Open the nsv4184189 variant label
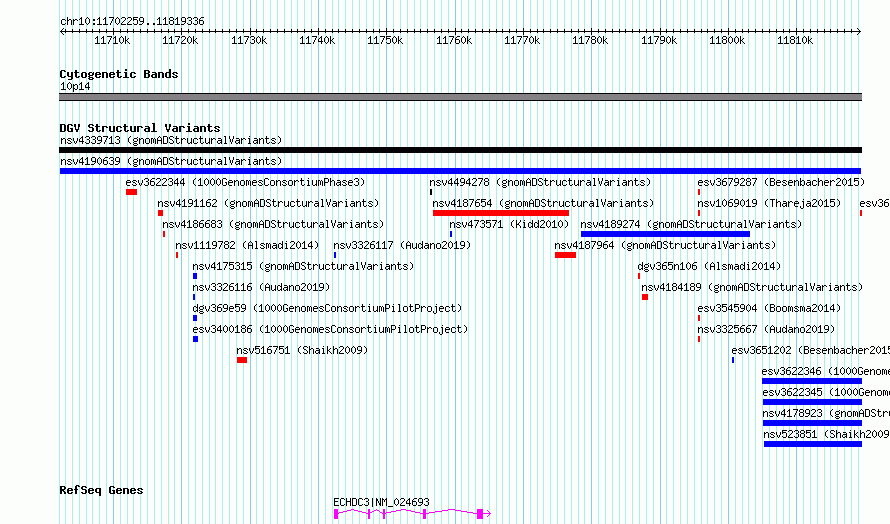This screenshot has width=890, height=524. click(x=752, y=287)
